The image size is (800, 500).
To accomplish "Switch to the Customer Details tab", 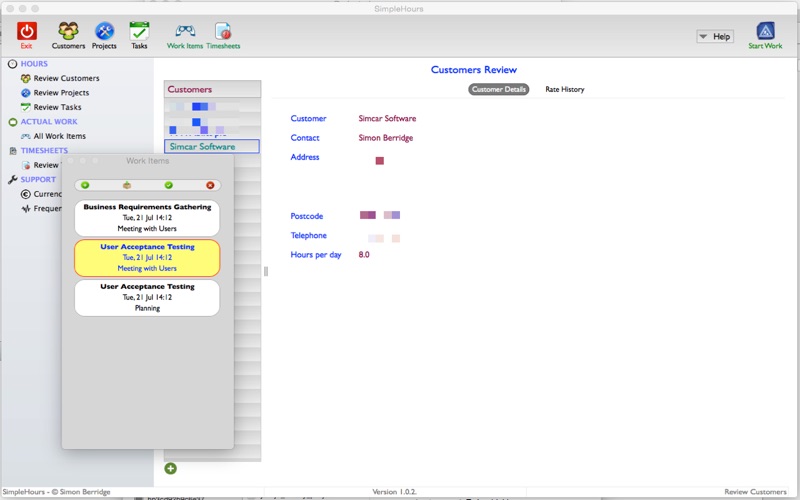I will [x=498, y=89].
